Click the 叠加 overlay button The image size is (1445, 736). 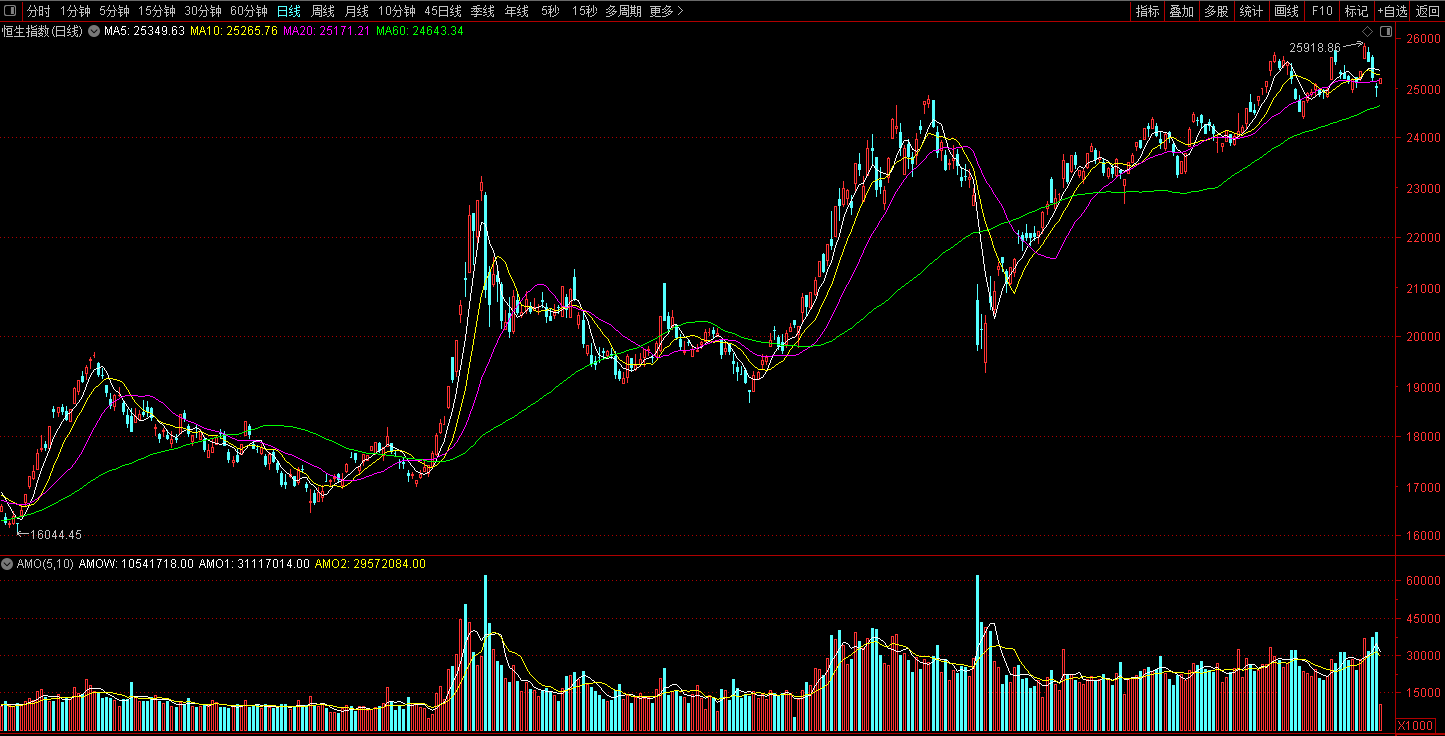pyautogui.click(x=1181, y=11)
